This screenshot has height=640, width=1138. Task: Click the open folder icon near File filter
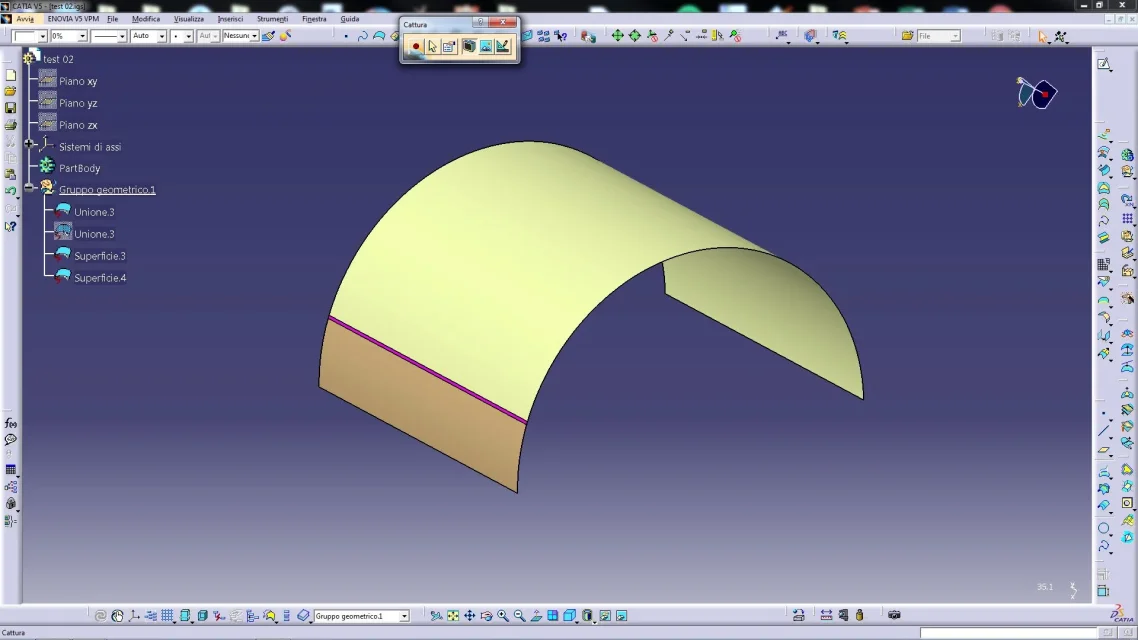coord(907,36)
